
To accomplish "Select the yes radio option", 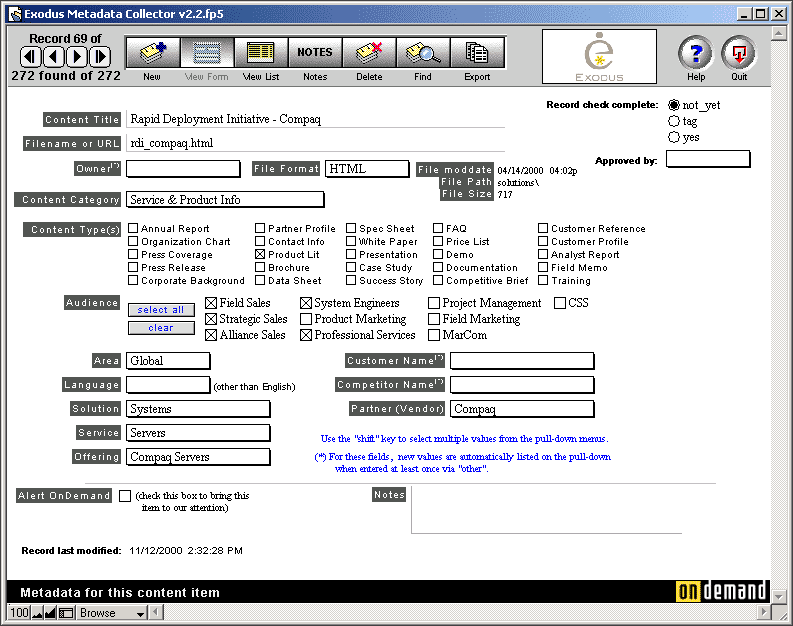I will coord(674,137).
